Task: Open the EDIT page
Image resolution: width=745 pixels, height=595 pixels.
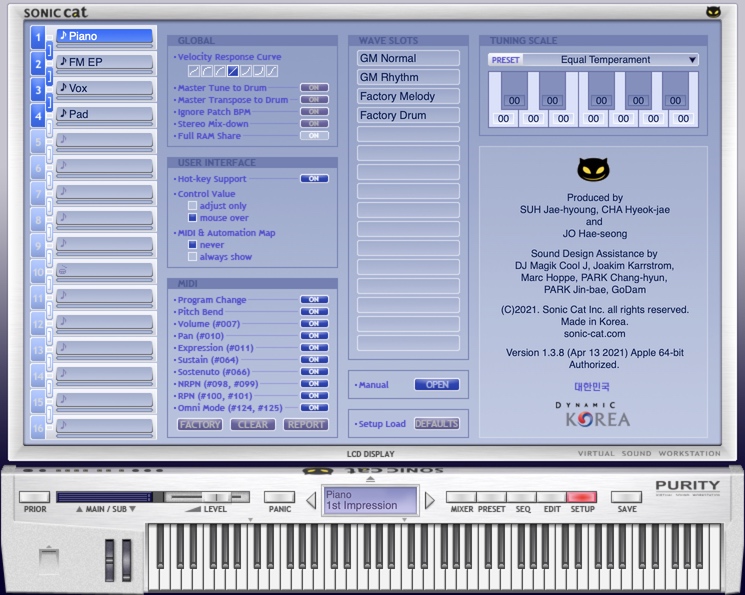Action: [551, 497]
